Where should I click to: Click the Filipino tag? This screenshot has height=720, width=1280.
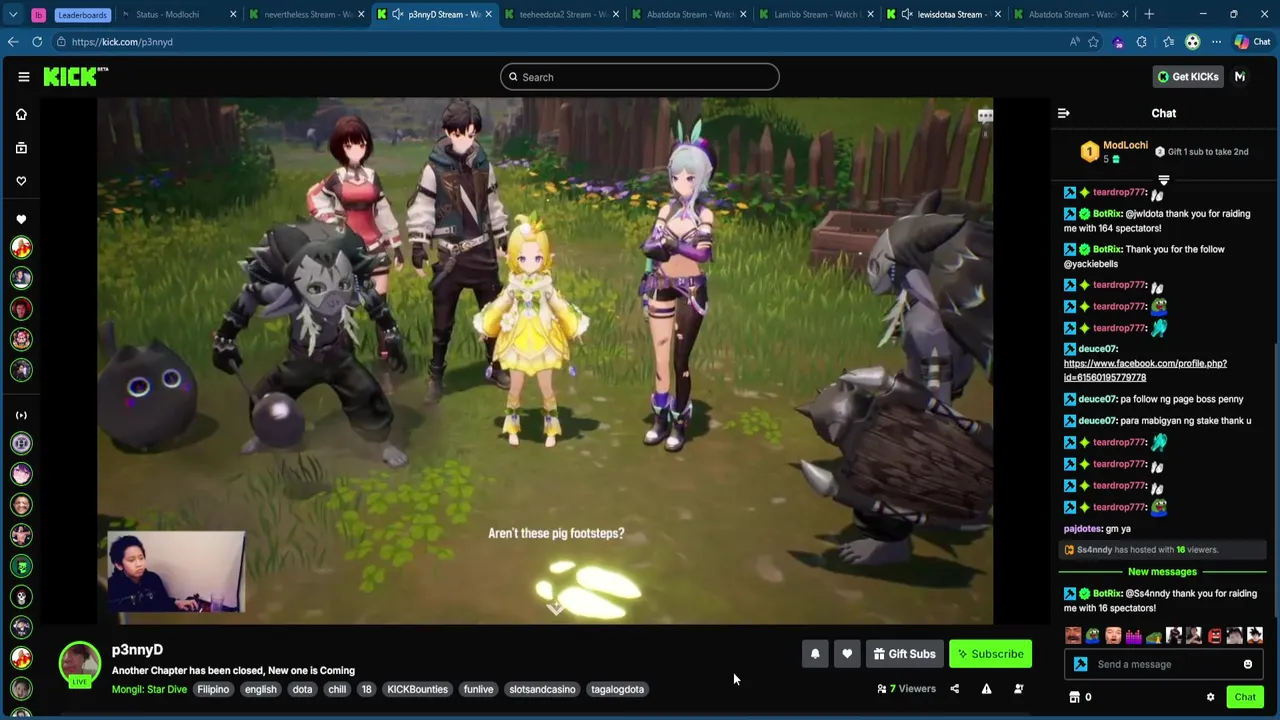click(x=213, y=689)
